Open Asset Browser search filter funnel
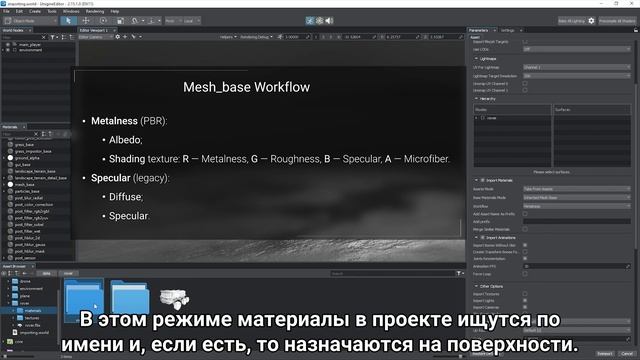Viewport: 640px width, 360px height. (x=460, y=273)
